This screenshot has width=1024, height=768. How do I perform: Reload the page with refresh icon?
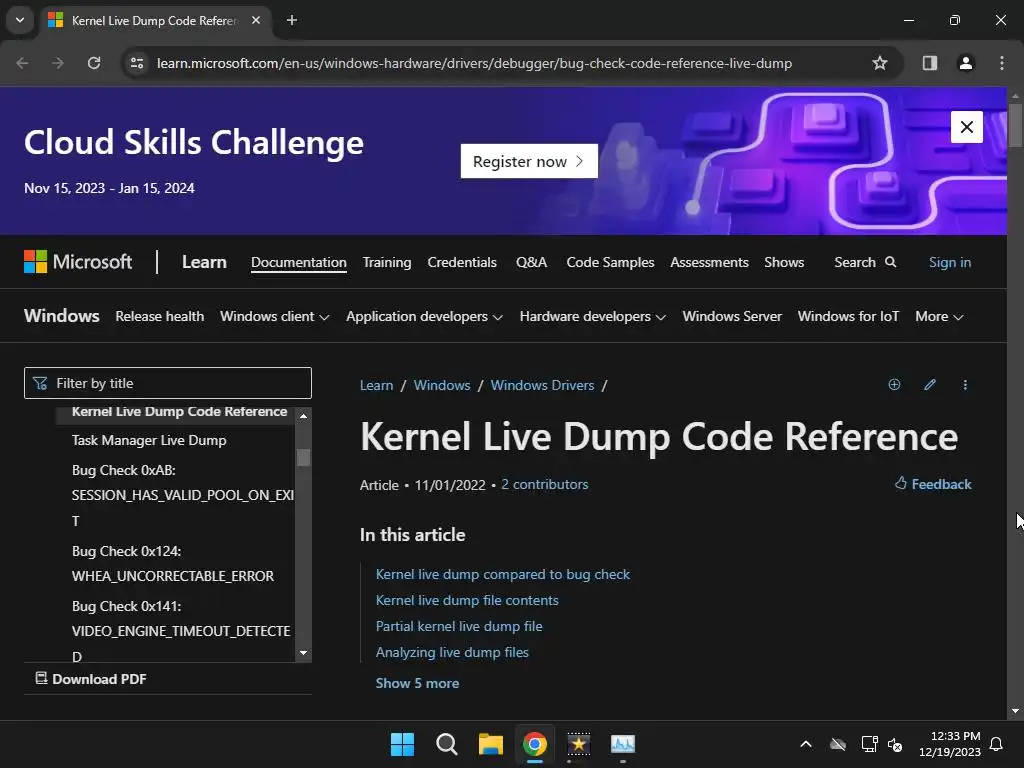pos(94,63)
